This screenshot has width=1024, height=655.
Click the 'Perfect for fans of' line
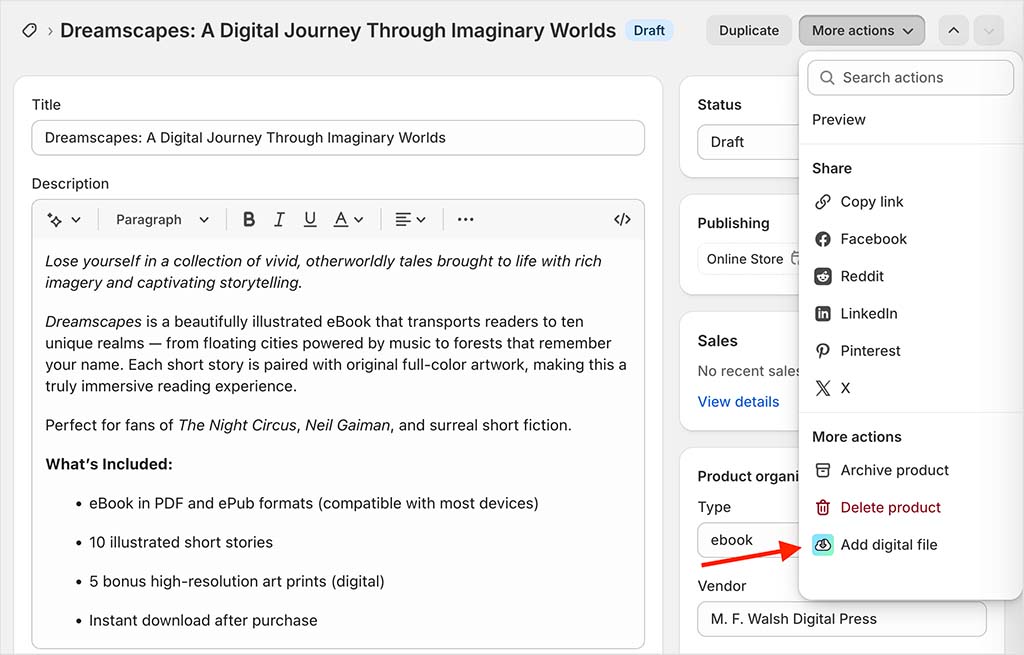click(308, 425)
